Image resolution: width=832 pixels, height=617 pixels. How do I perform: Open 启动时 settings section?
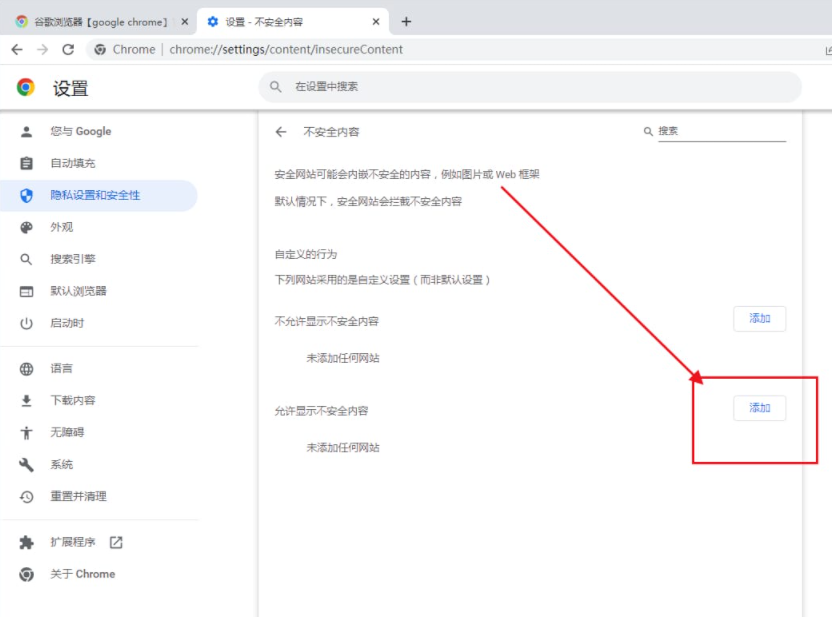[99, 323]
